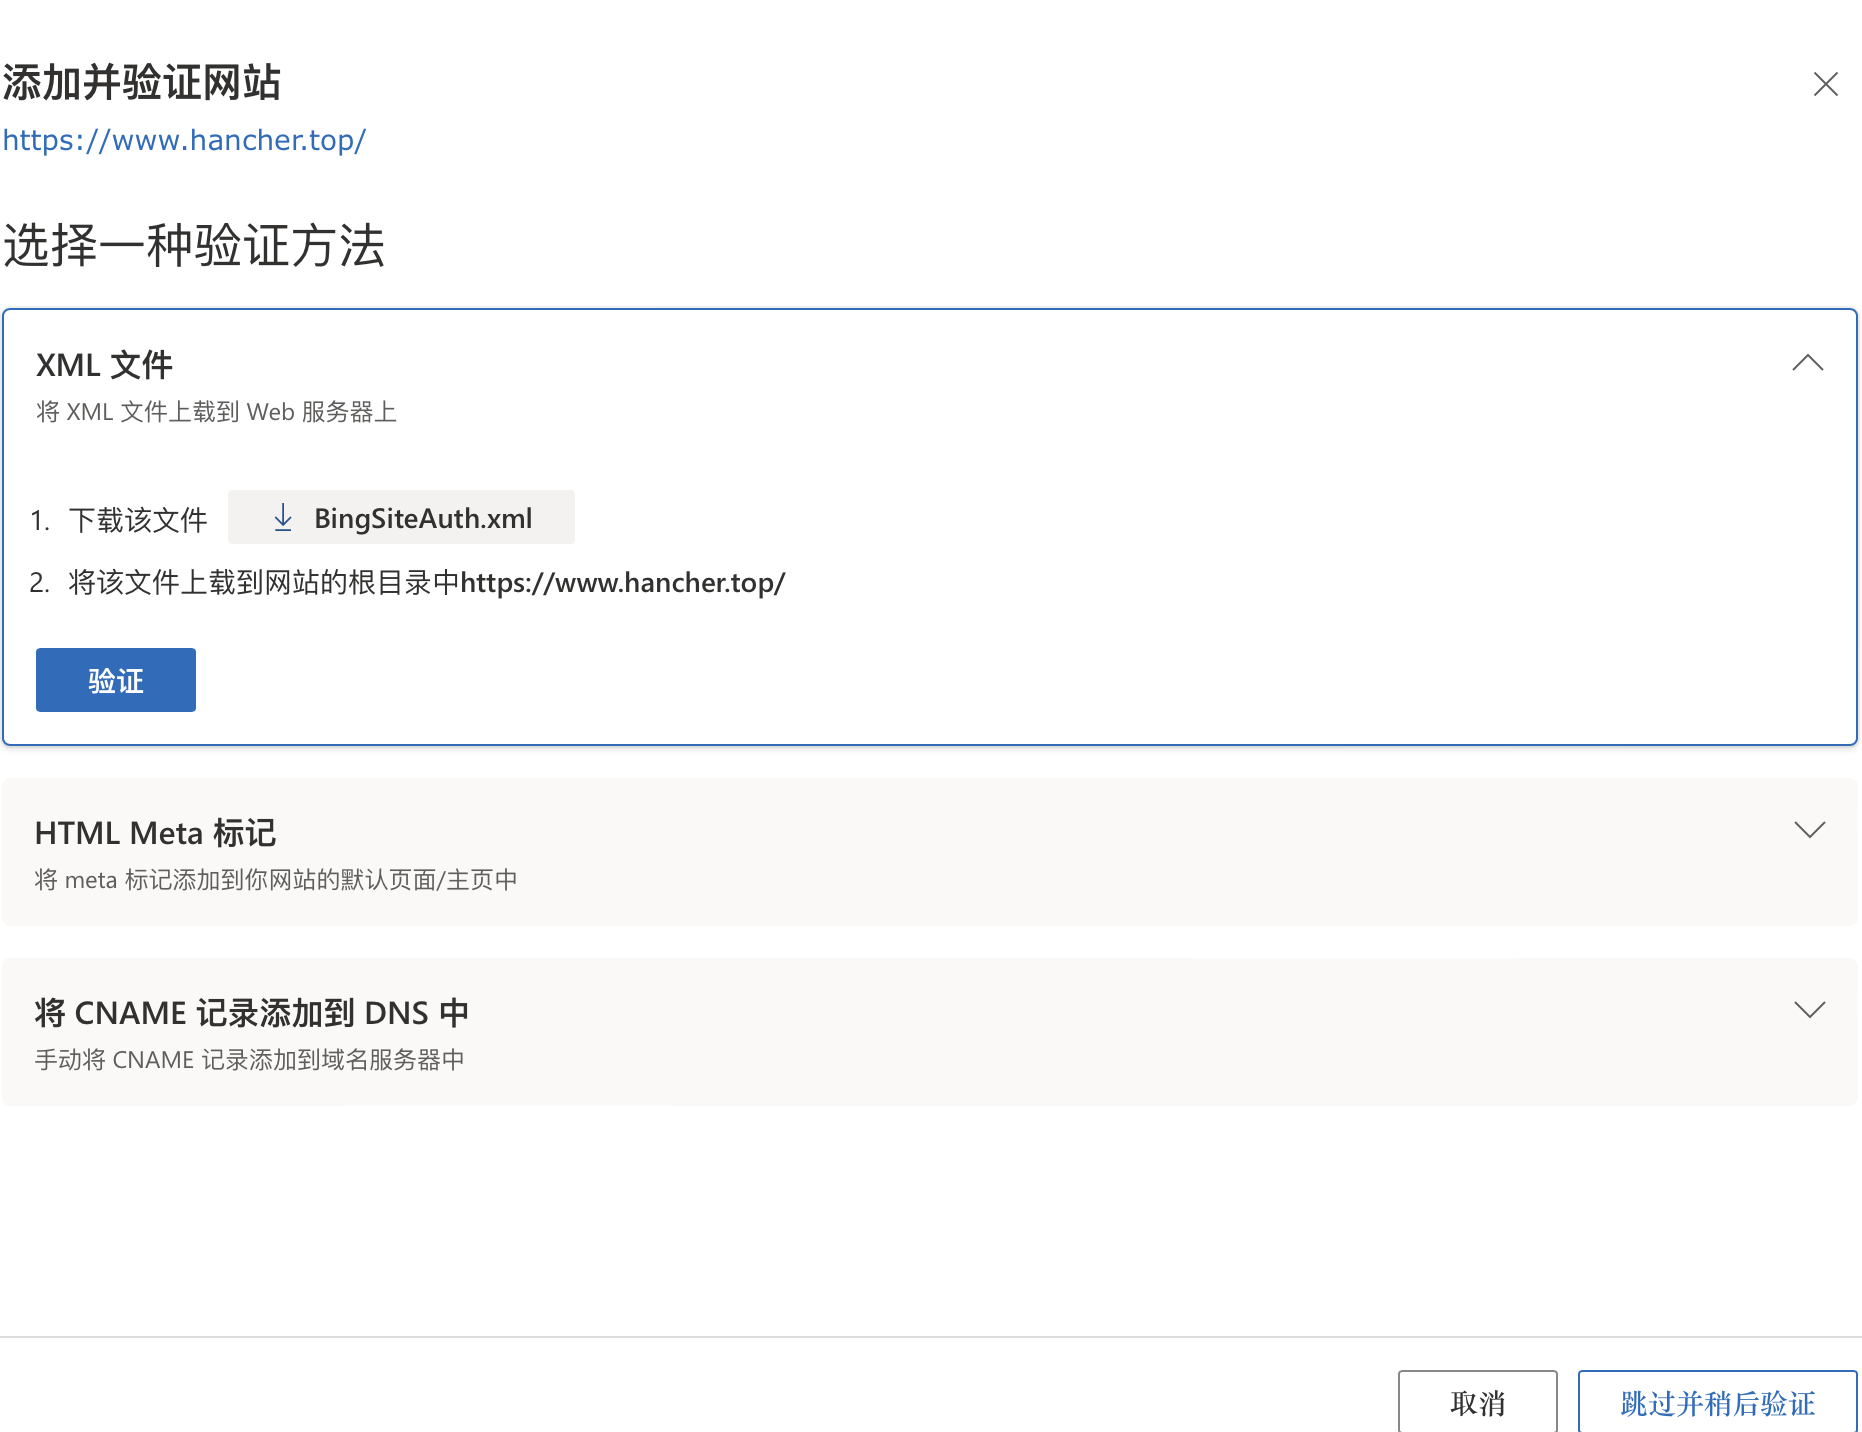Choose 跳过并稍后验证 to verify later
Screen dimensions: 1862x1432
(x=1716, y=1402)
